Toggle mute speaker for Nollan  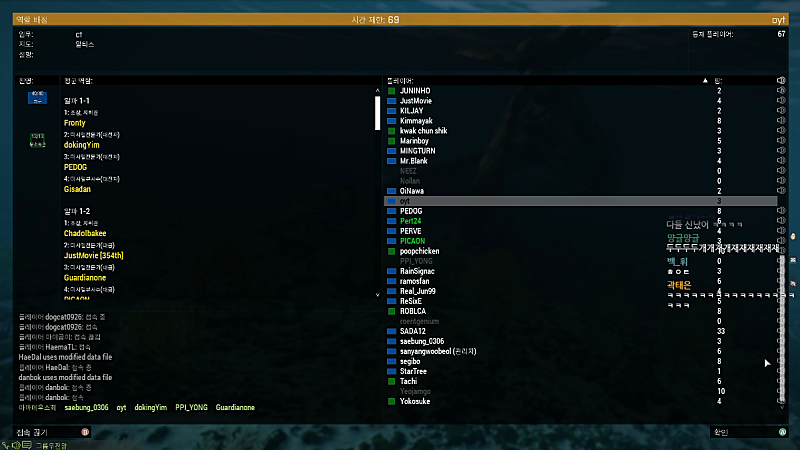click(x=781, y=181)
